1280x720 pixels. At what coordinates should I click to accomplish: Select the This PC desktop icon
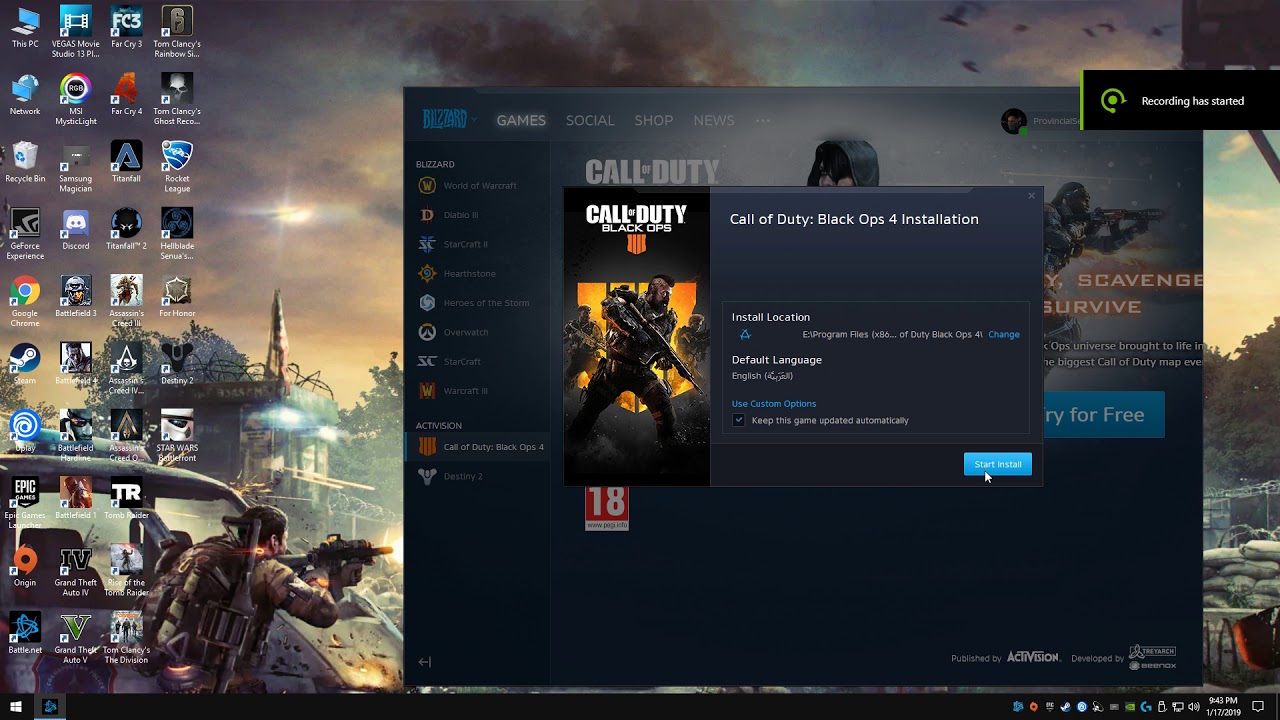(x=25, y=28)
